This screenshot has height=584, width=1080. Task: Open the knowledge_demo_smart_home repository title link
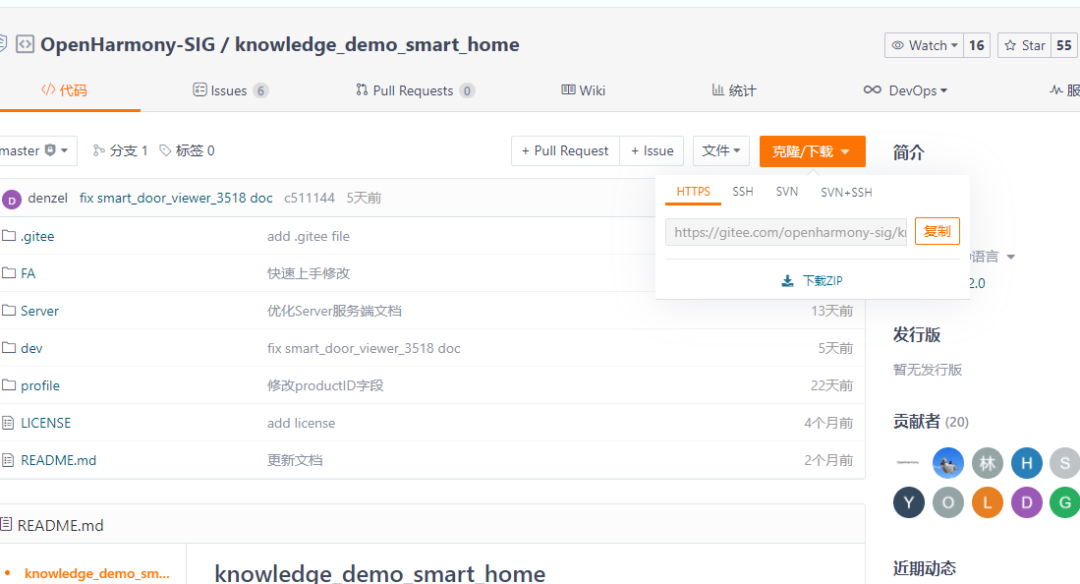(377, 45)
